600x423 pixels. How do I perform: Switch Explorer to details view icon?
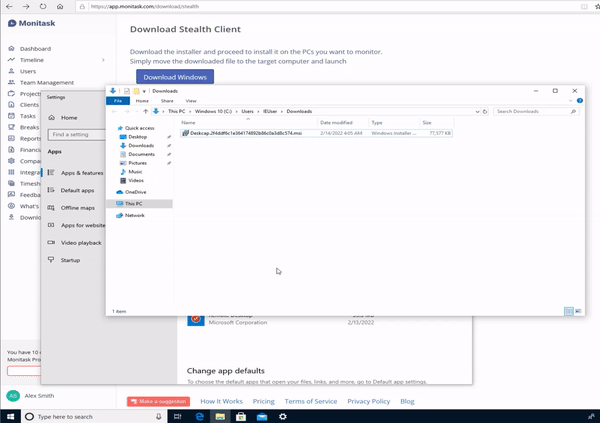(x=569, y=311)
